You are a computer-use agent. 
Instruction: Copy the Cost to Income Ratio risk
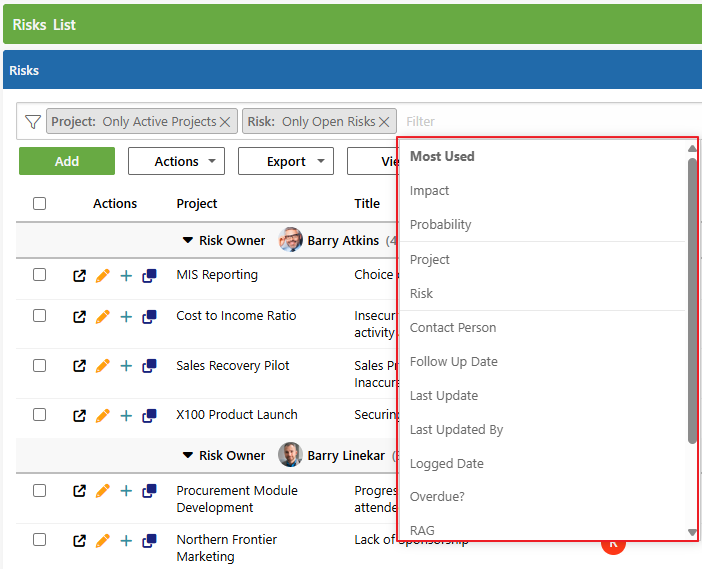click(x=150, y=317)
